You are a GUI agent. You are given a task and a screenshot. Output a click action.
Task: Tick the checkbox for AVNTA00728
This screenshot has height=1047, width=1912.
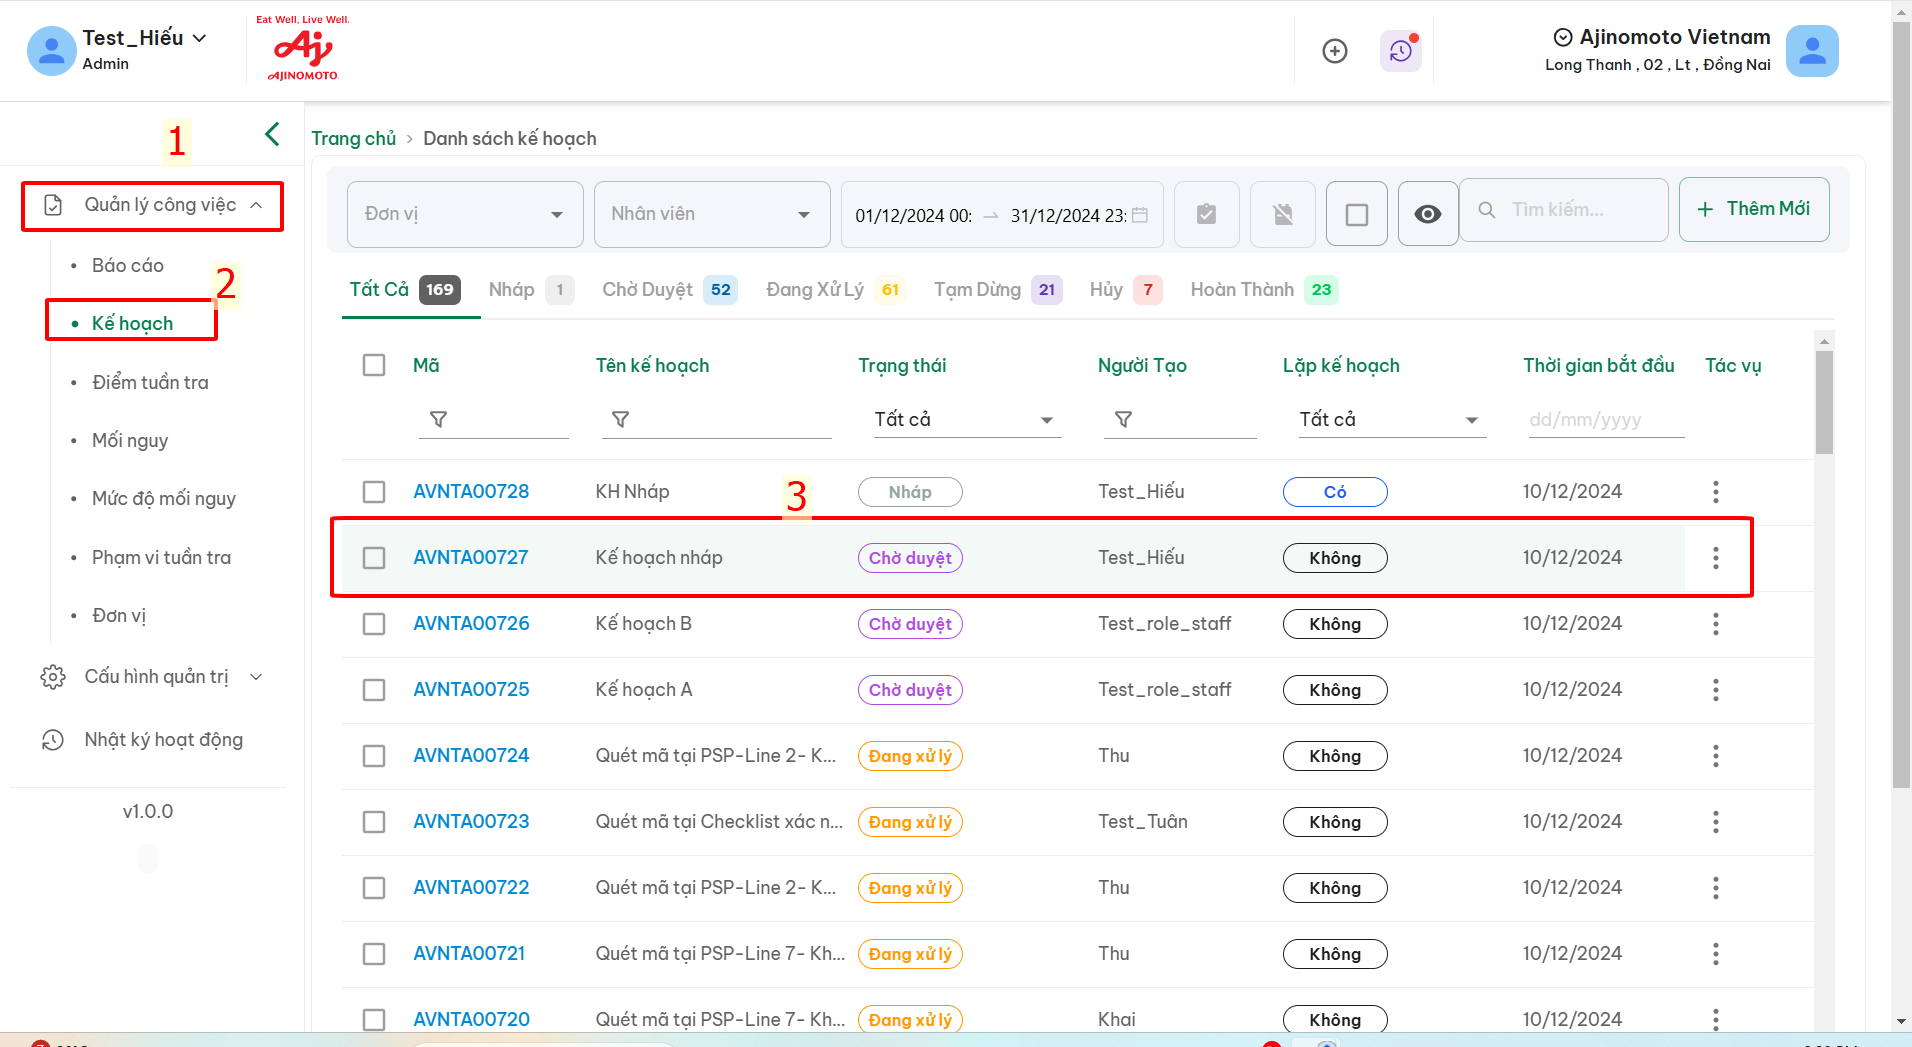374,492
